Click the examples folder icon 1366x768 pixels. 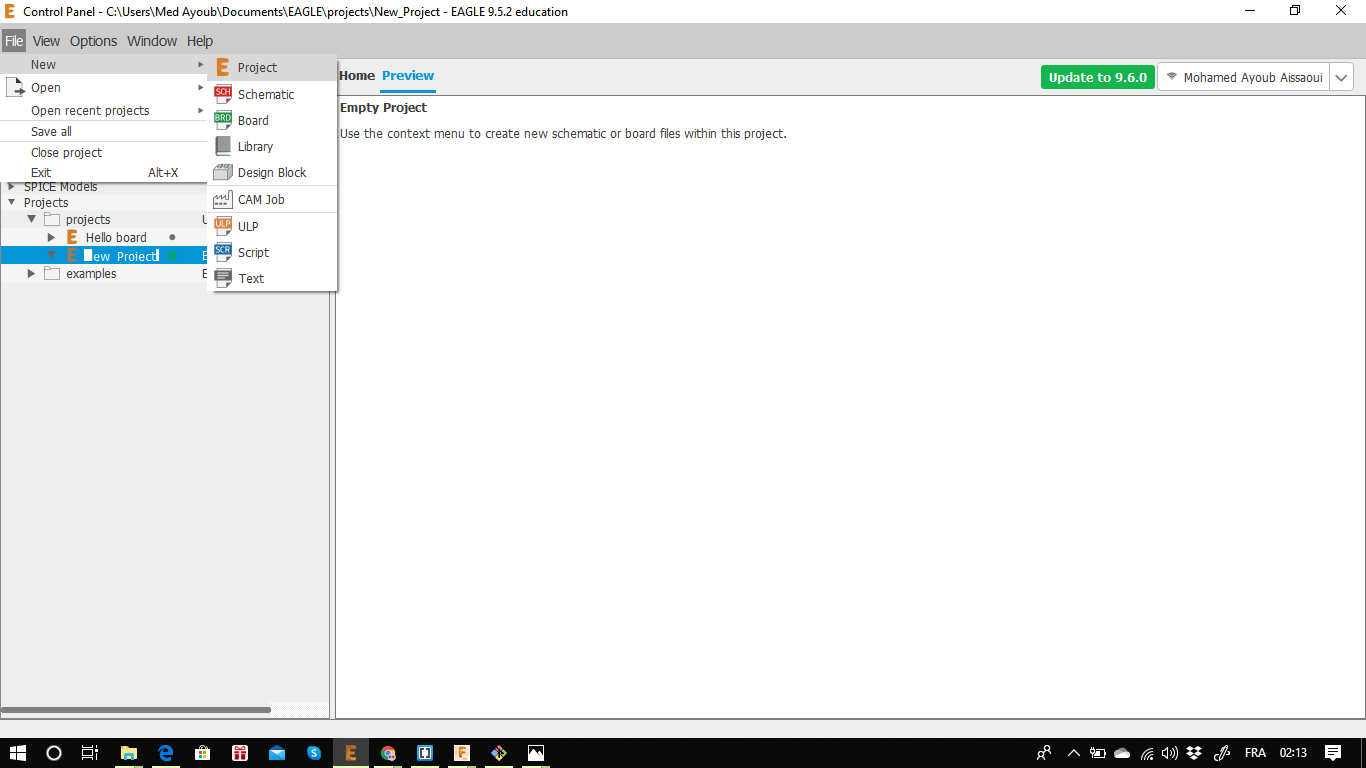[x=52, y=273]
